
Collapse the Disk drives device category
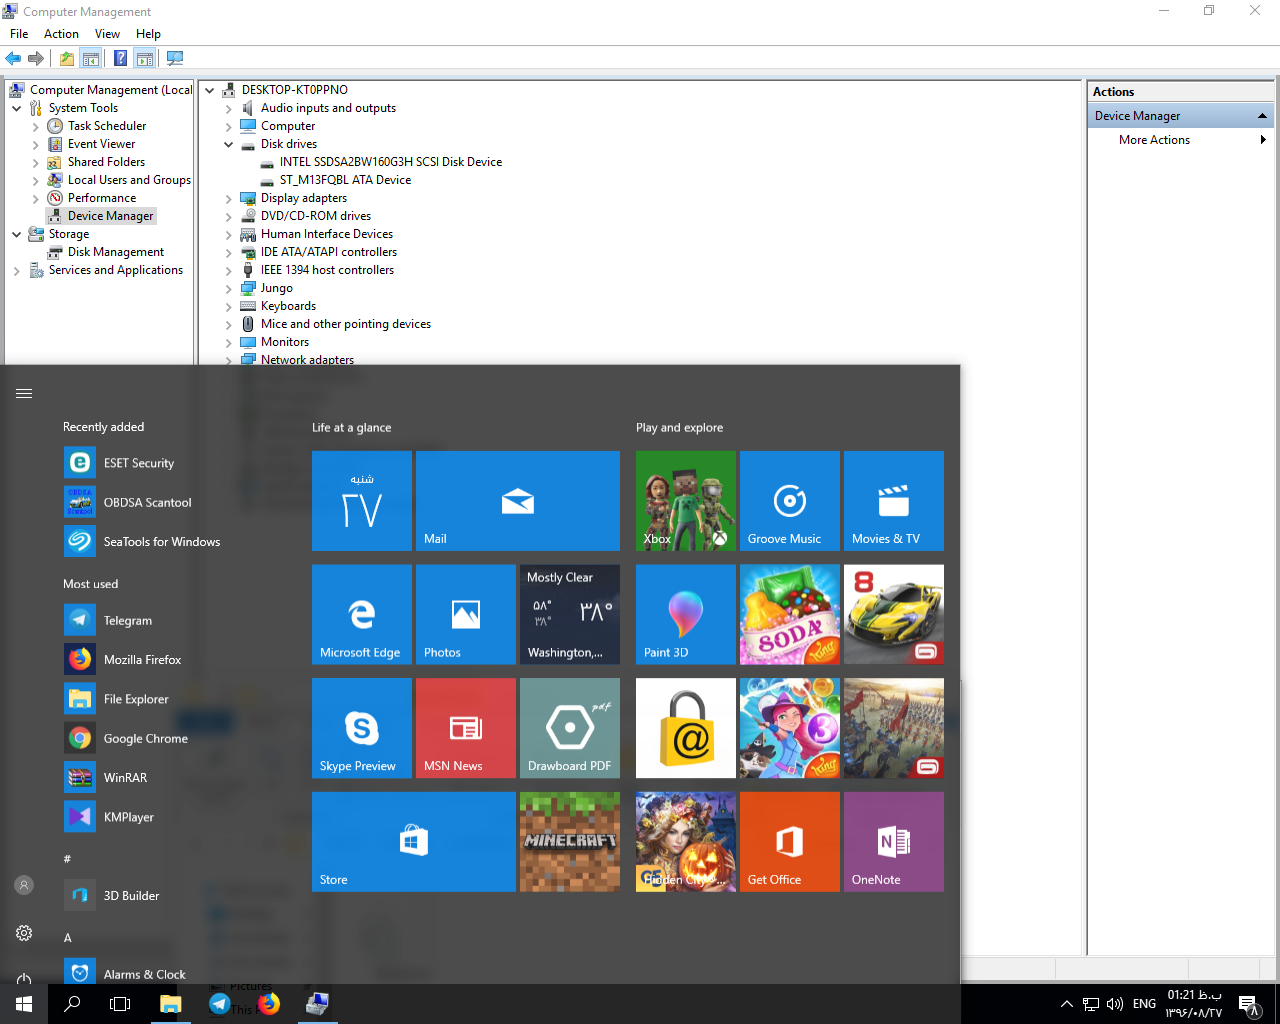pyautogui.click(x=229, y=144)
